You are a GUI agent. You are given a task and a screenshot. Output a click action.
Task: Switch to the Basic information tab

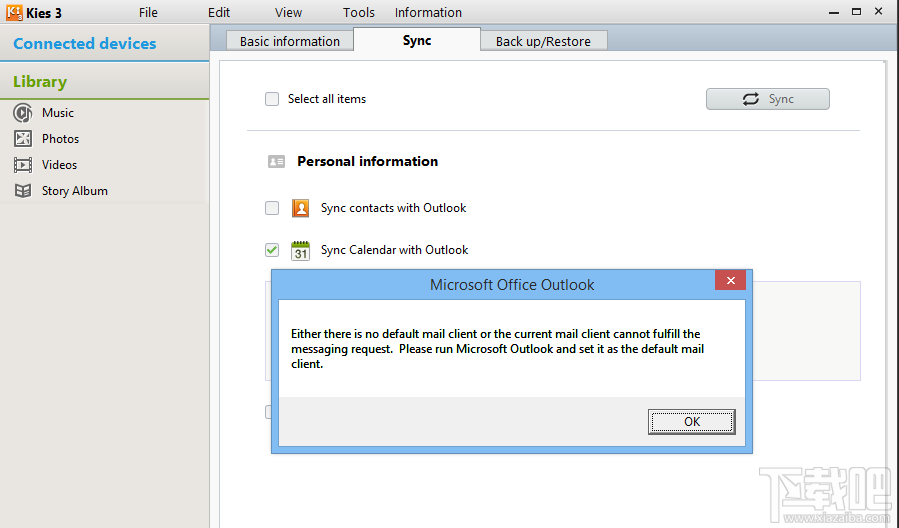pyautogui.click(x=290, y=41)
